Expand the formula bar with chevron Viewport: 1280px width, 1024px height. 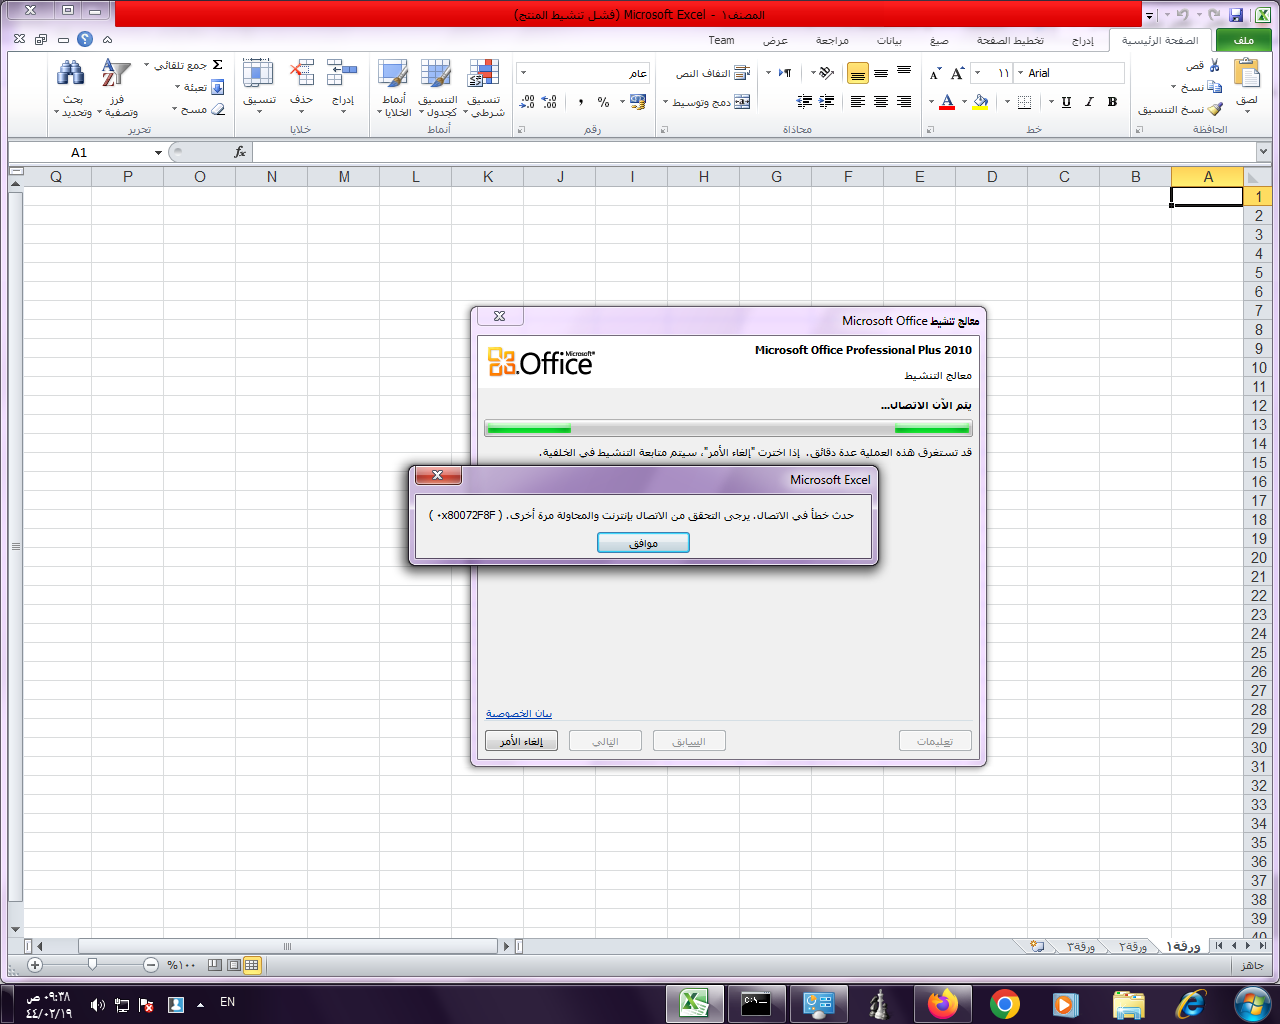click(x=1263, y=152)
